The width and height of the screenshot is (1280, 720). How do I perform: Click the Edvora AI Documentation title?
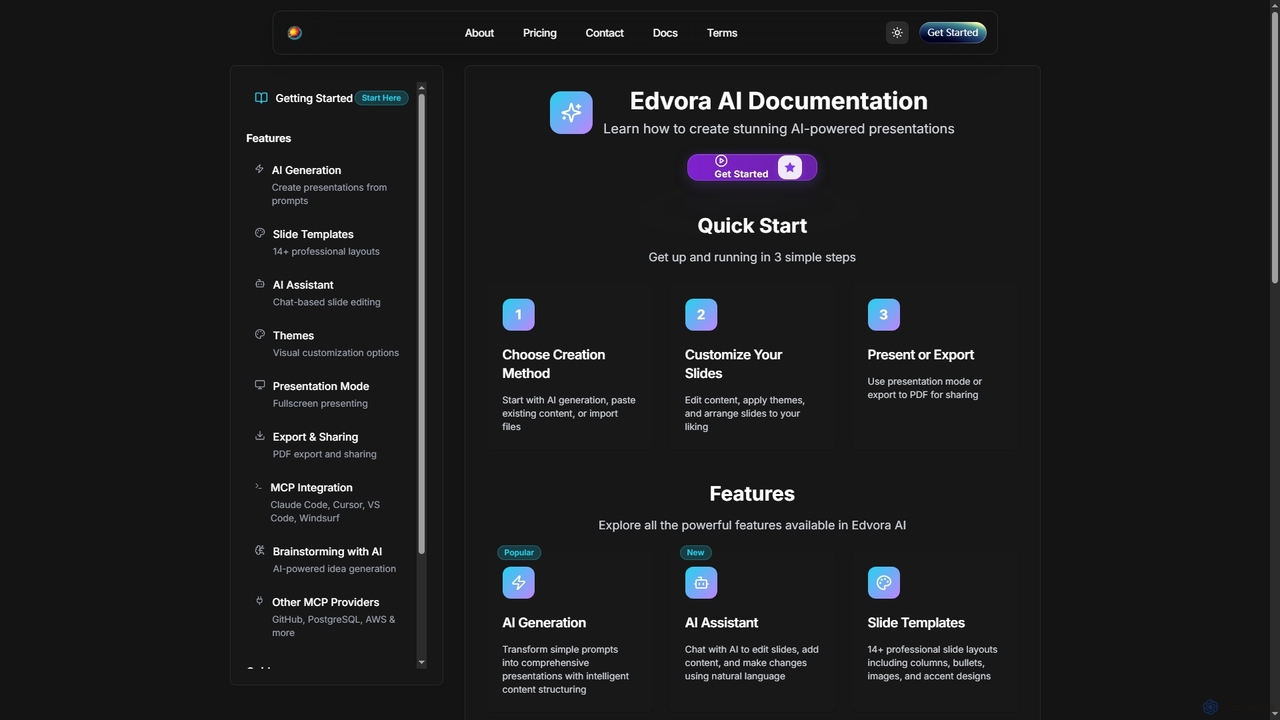[x=779, y=101]
